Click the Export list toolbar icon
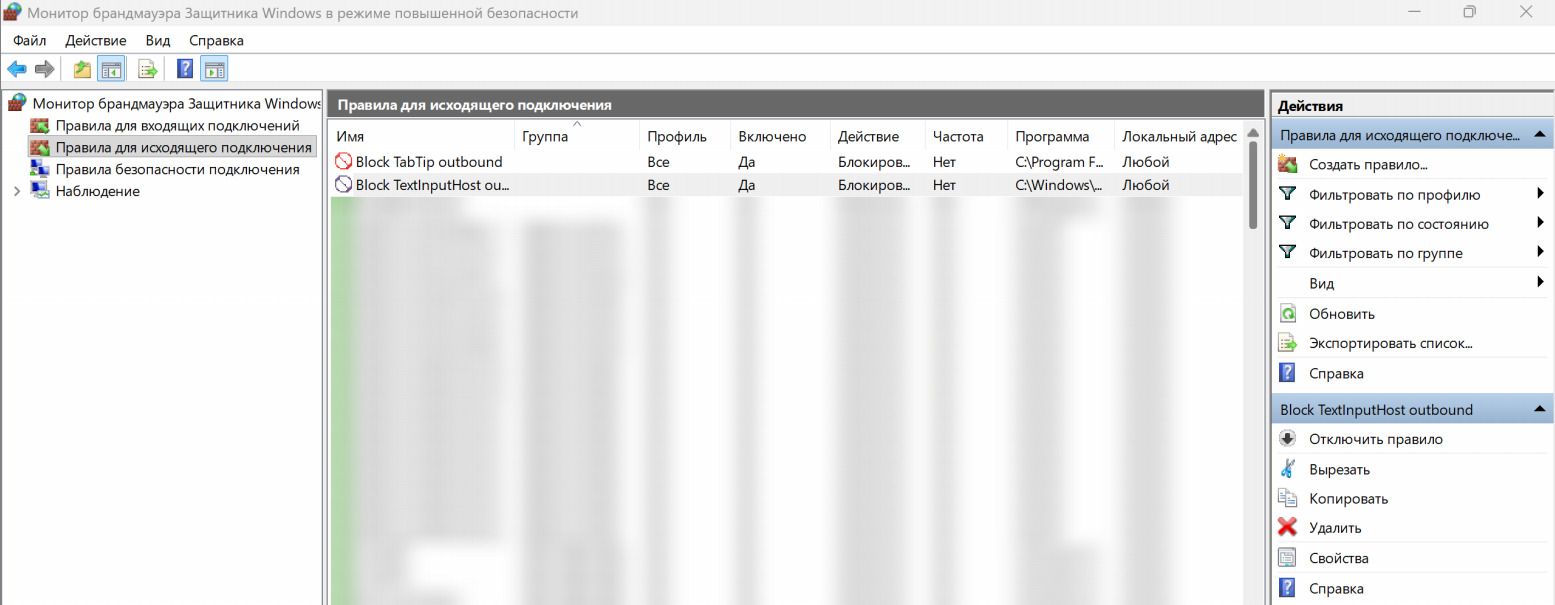 148,69
